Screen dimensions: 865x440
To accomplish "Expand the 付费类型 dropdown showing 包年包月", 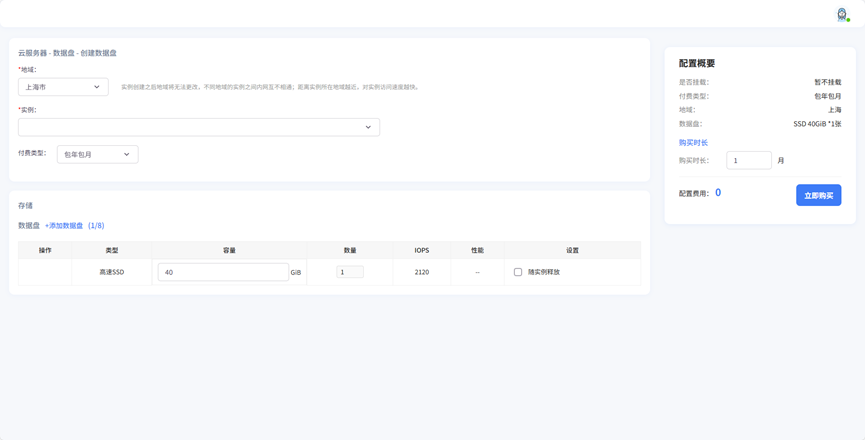I will (x=97, y=154).
